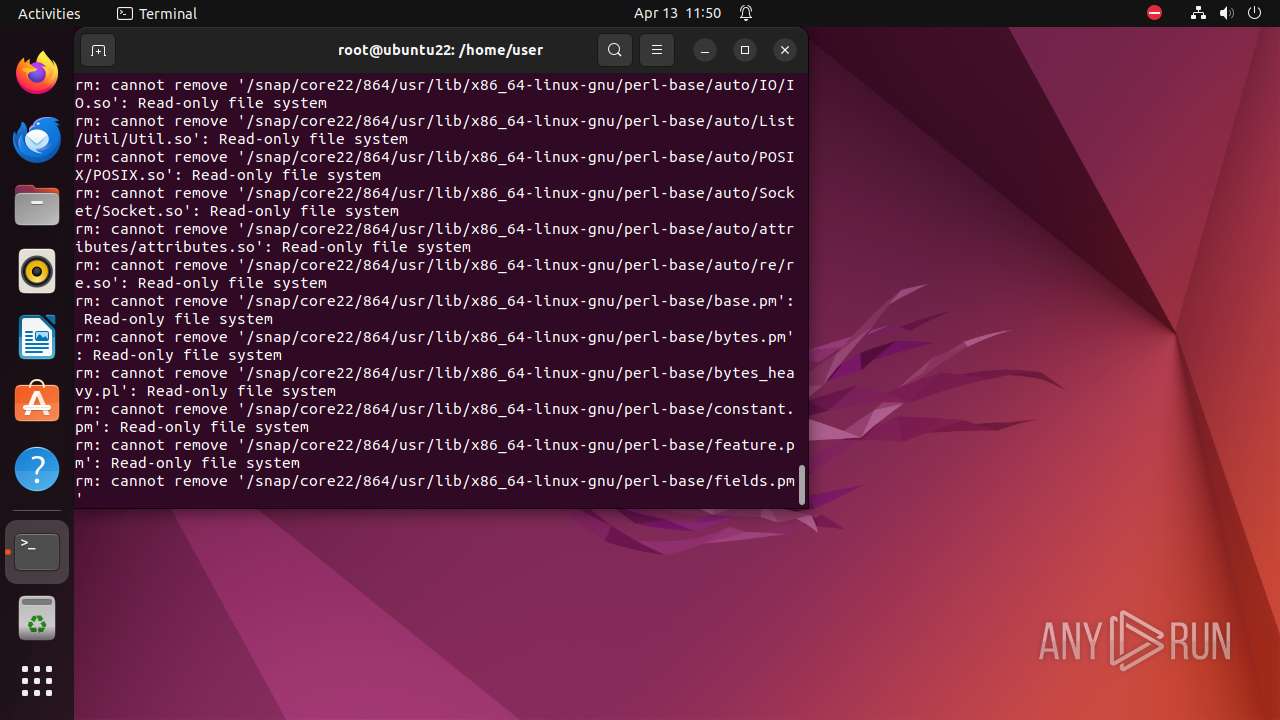Click the line ending 'perl-base/constant.'
This screenshot has width=1280, height=720.
435,409
